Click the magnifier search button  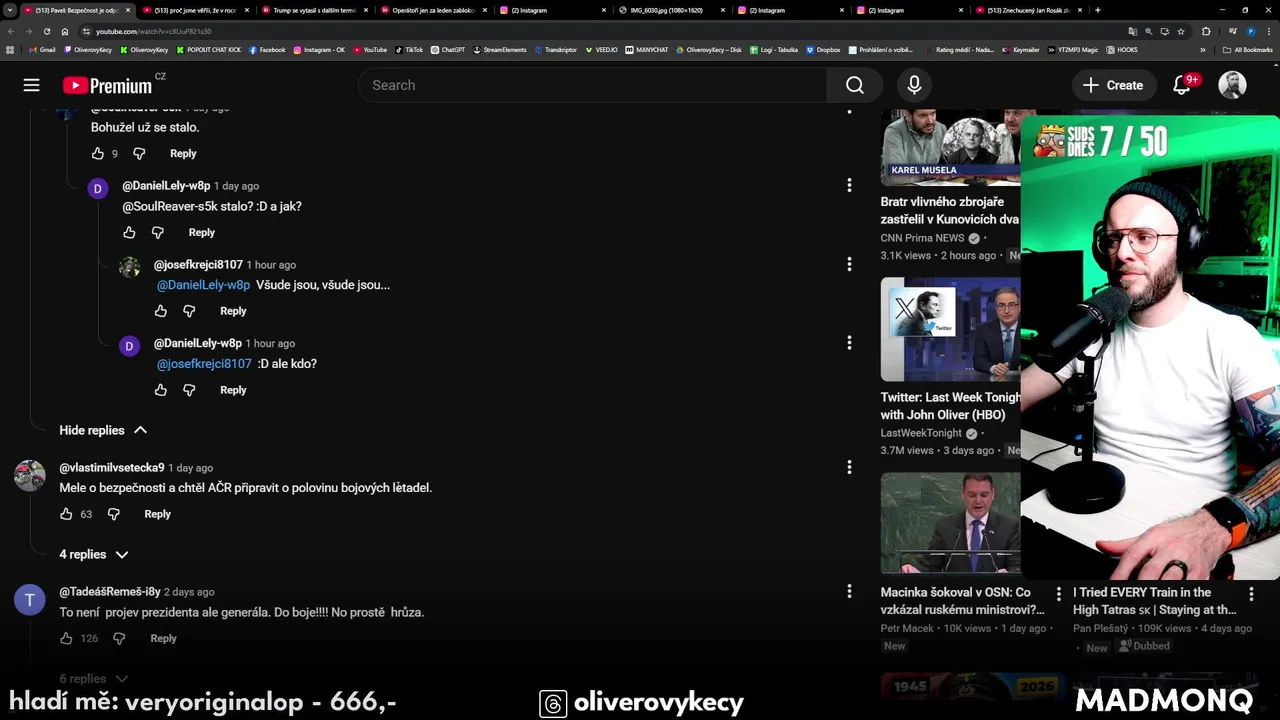tap(855, 85)
